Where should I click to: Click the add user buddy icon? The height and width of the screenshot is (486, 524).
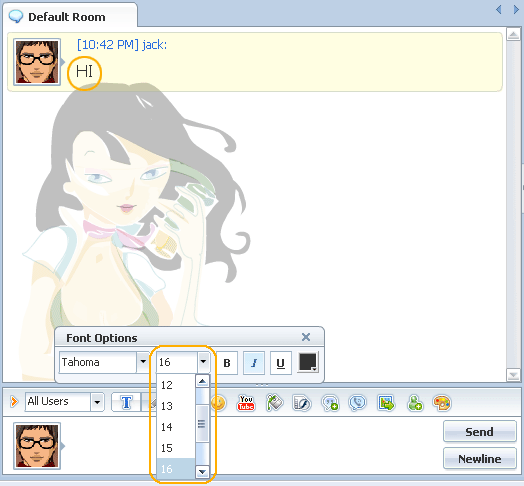pyautogui.click(x=415, y=403)
